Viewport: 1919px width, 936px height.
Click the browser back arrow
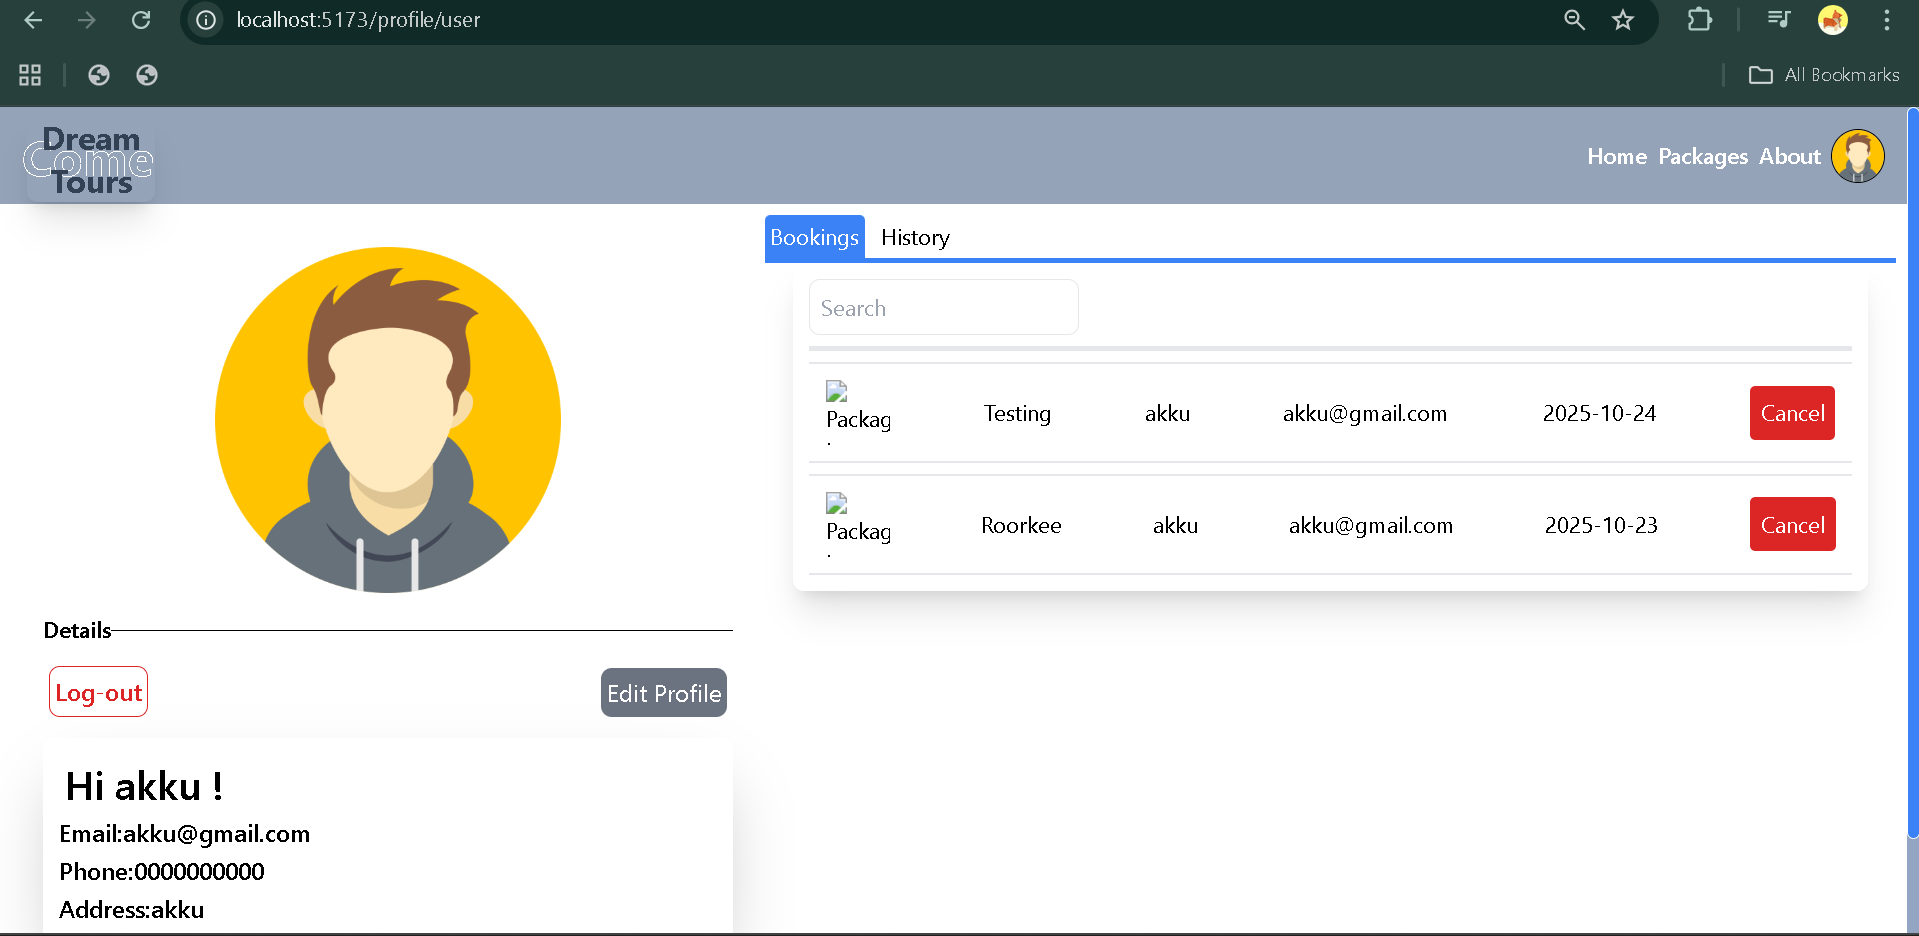[33, 20]
